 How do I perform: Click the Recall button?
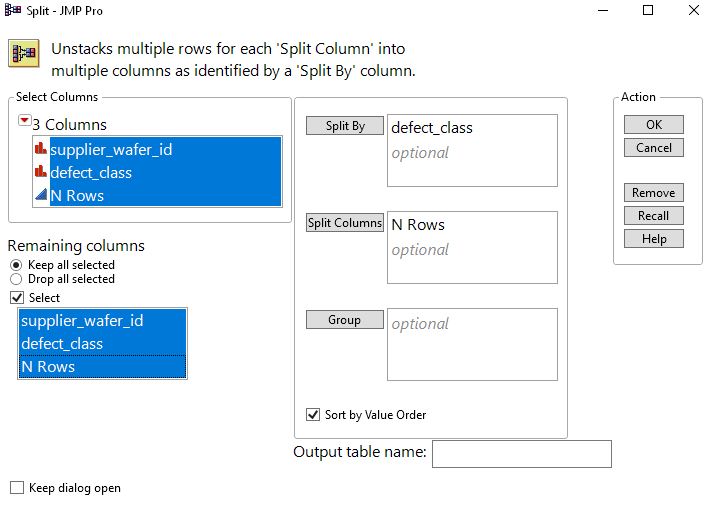[x=654, y=216]
